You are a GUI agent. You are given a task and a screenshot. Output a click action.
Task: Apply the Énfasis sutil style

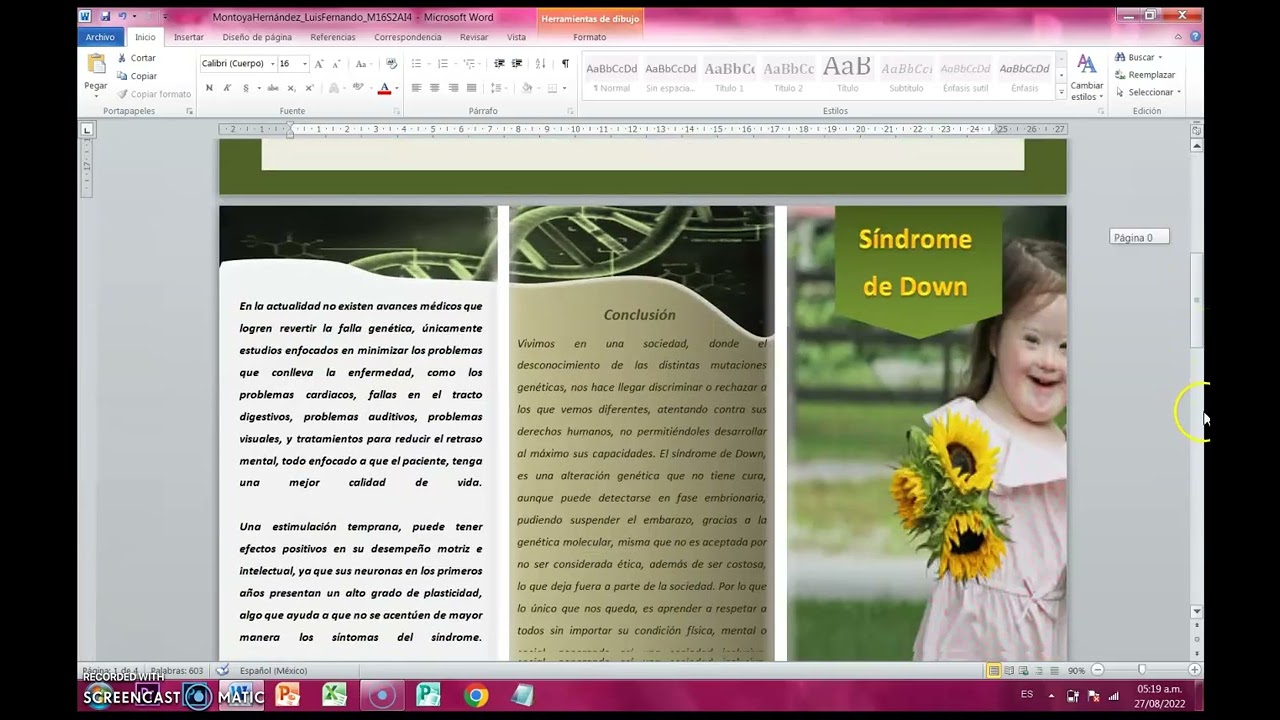[965, 76]
